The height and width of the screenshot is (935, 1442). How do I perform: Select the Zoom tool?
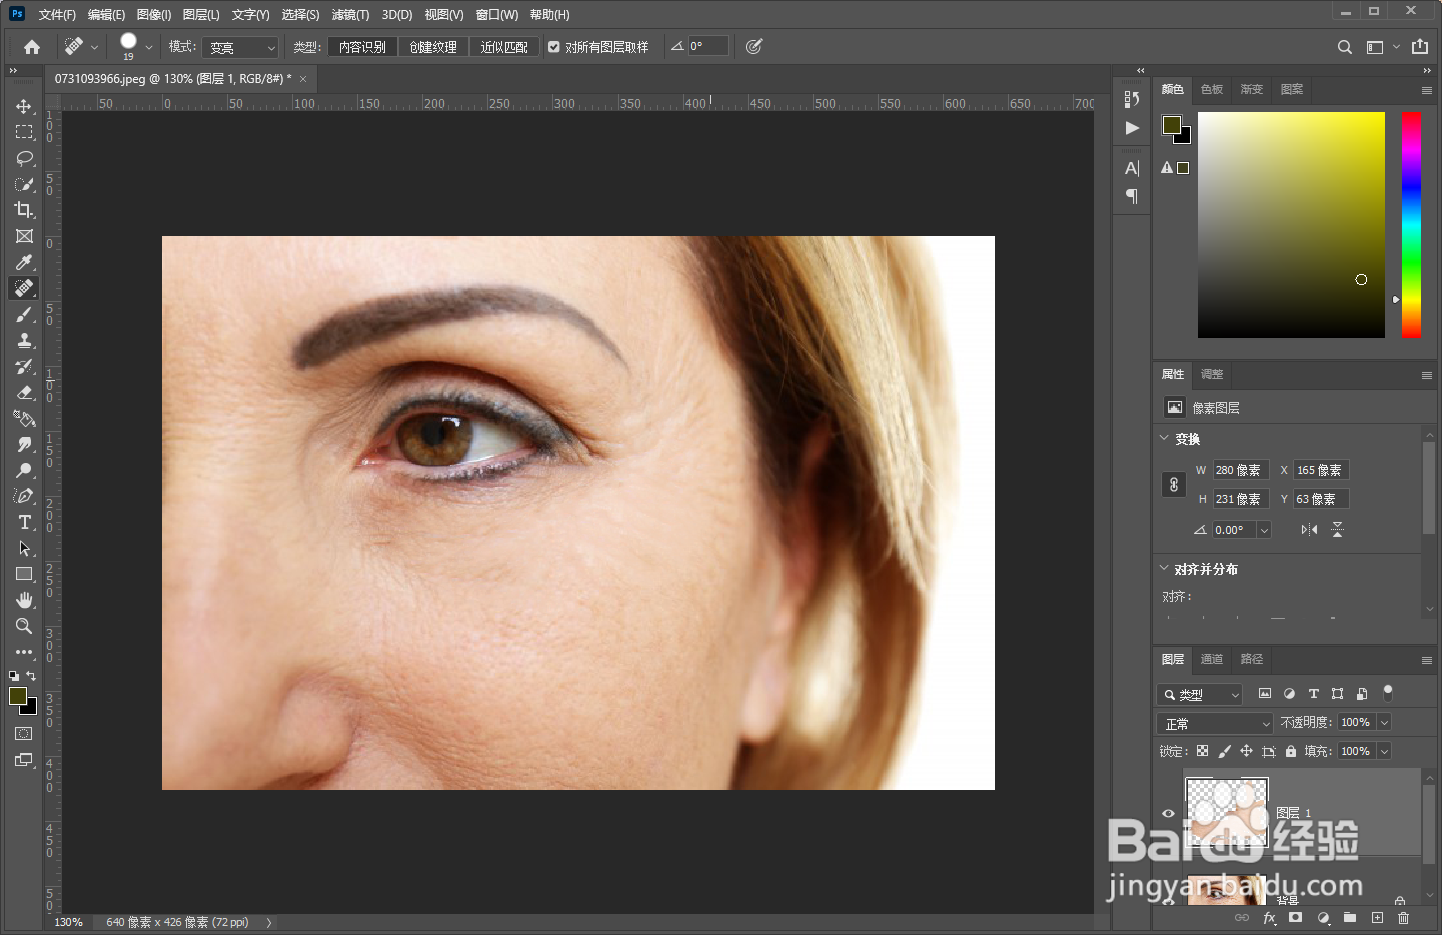[x=24, y=626]
